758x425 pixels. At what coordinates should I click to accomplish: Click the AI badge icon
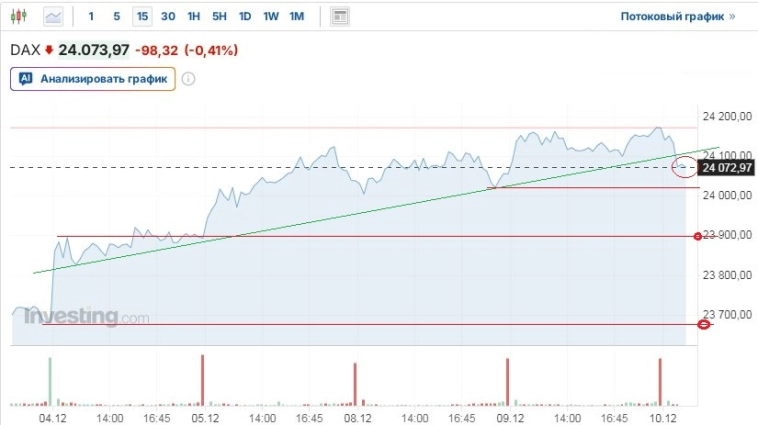[26, 79]
